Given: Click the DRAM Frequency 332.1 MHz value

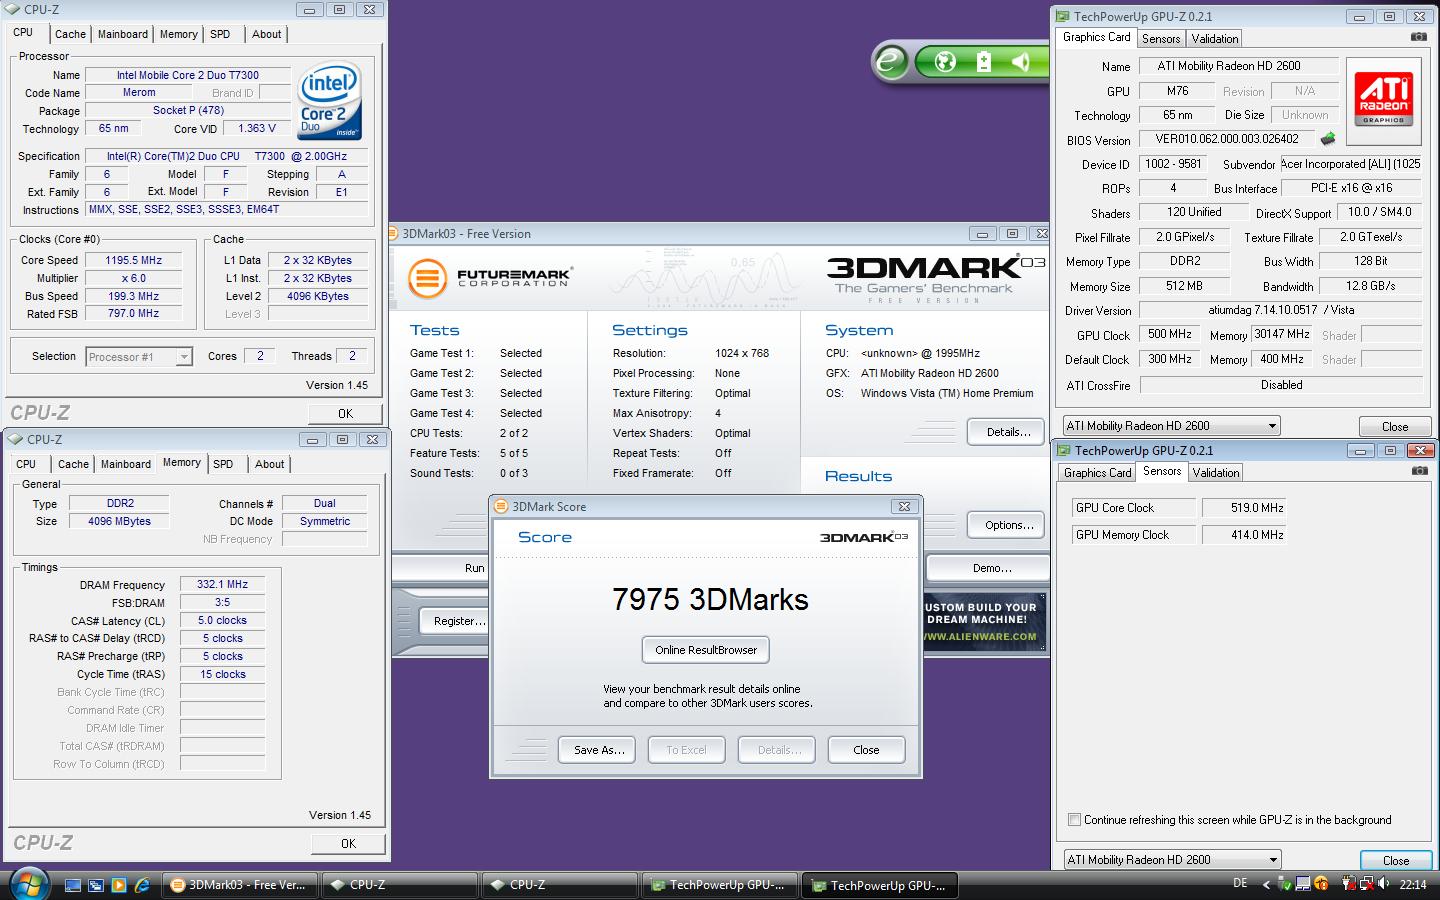Looking at the screenshot, I should tap(222, 585).
